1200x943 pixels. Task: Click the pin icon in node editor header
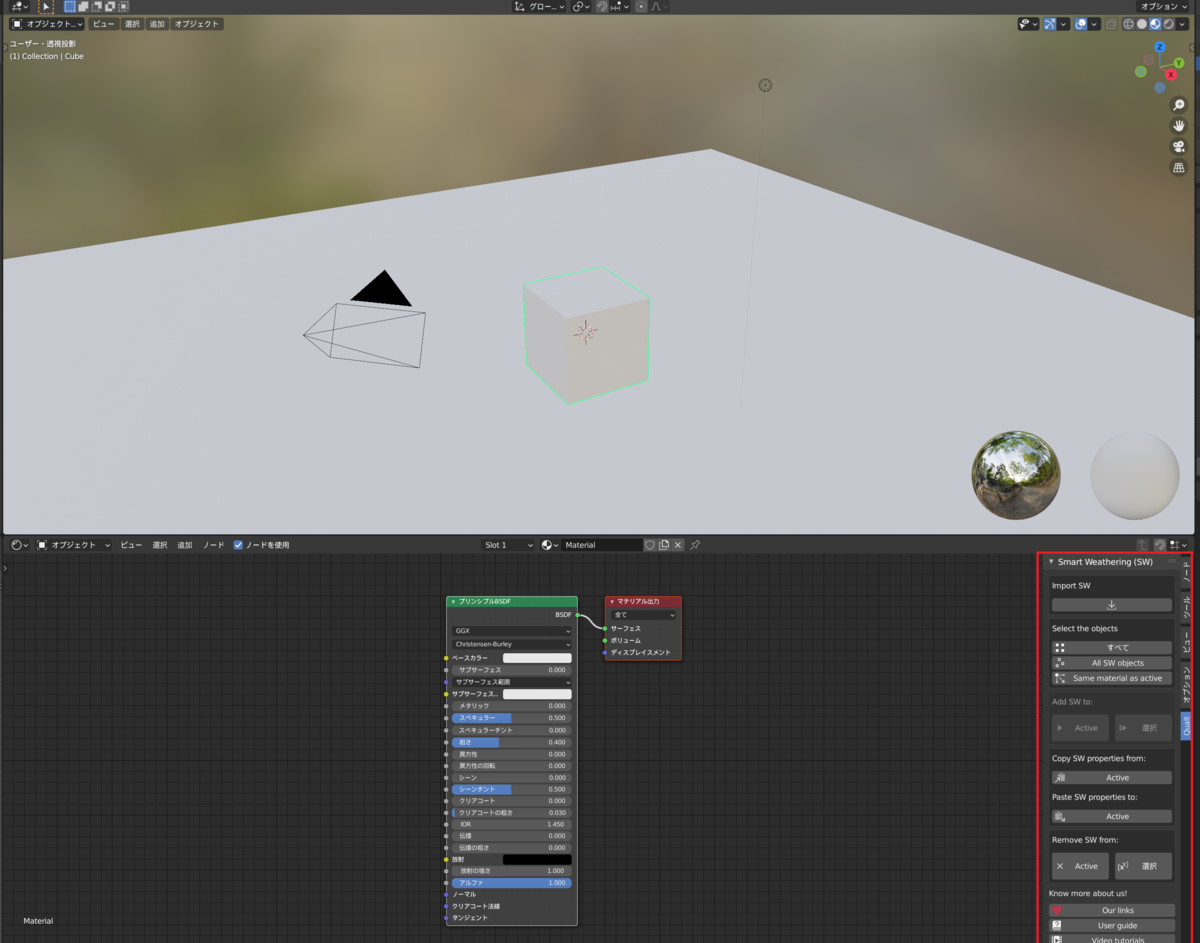(x=695, y=545)
